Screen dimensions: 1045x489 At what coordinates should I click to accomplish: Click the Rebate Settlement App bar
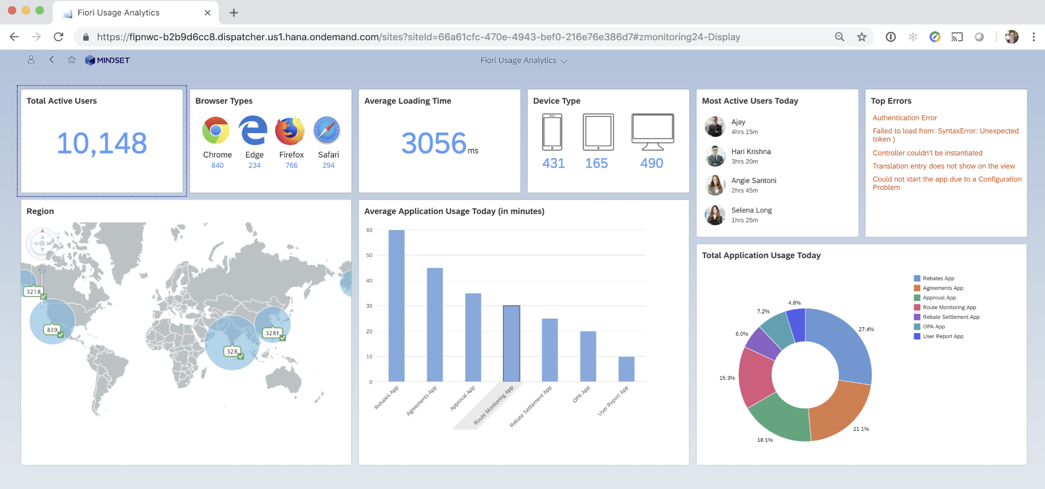[x=550, y=350]
